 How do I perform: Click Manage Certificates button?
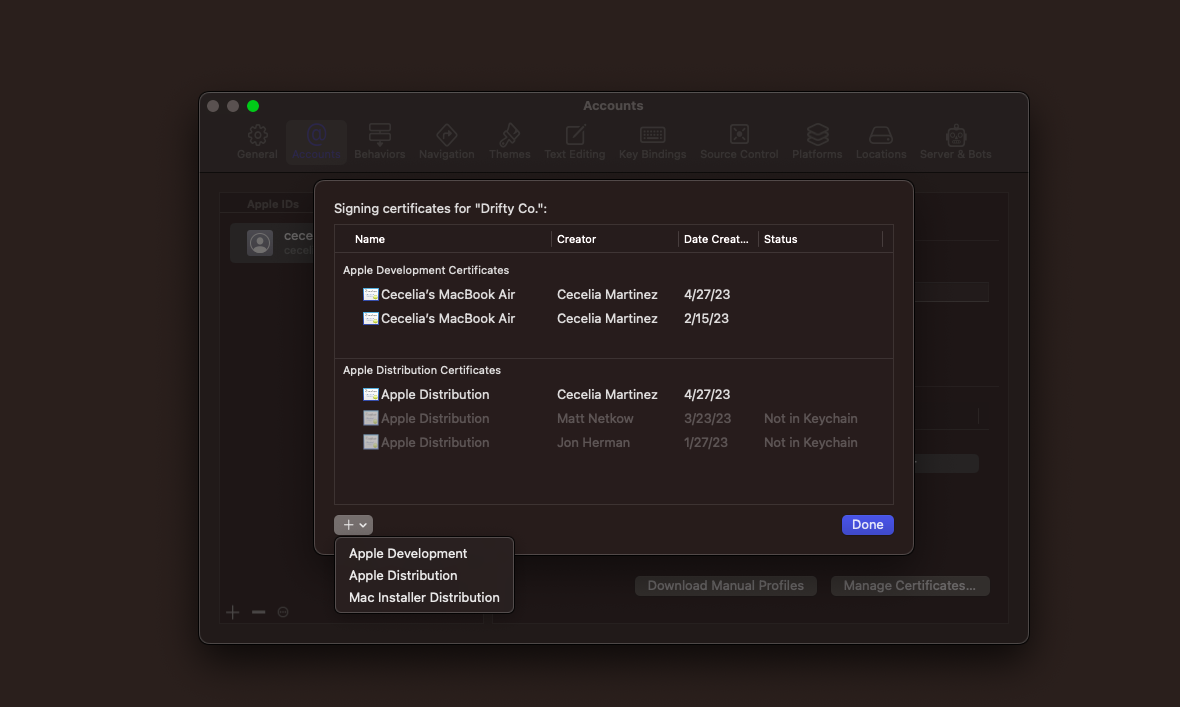point(910,586)
